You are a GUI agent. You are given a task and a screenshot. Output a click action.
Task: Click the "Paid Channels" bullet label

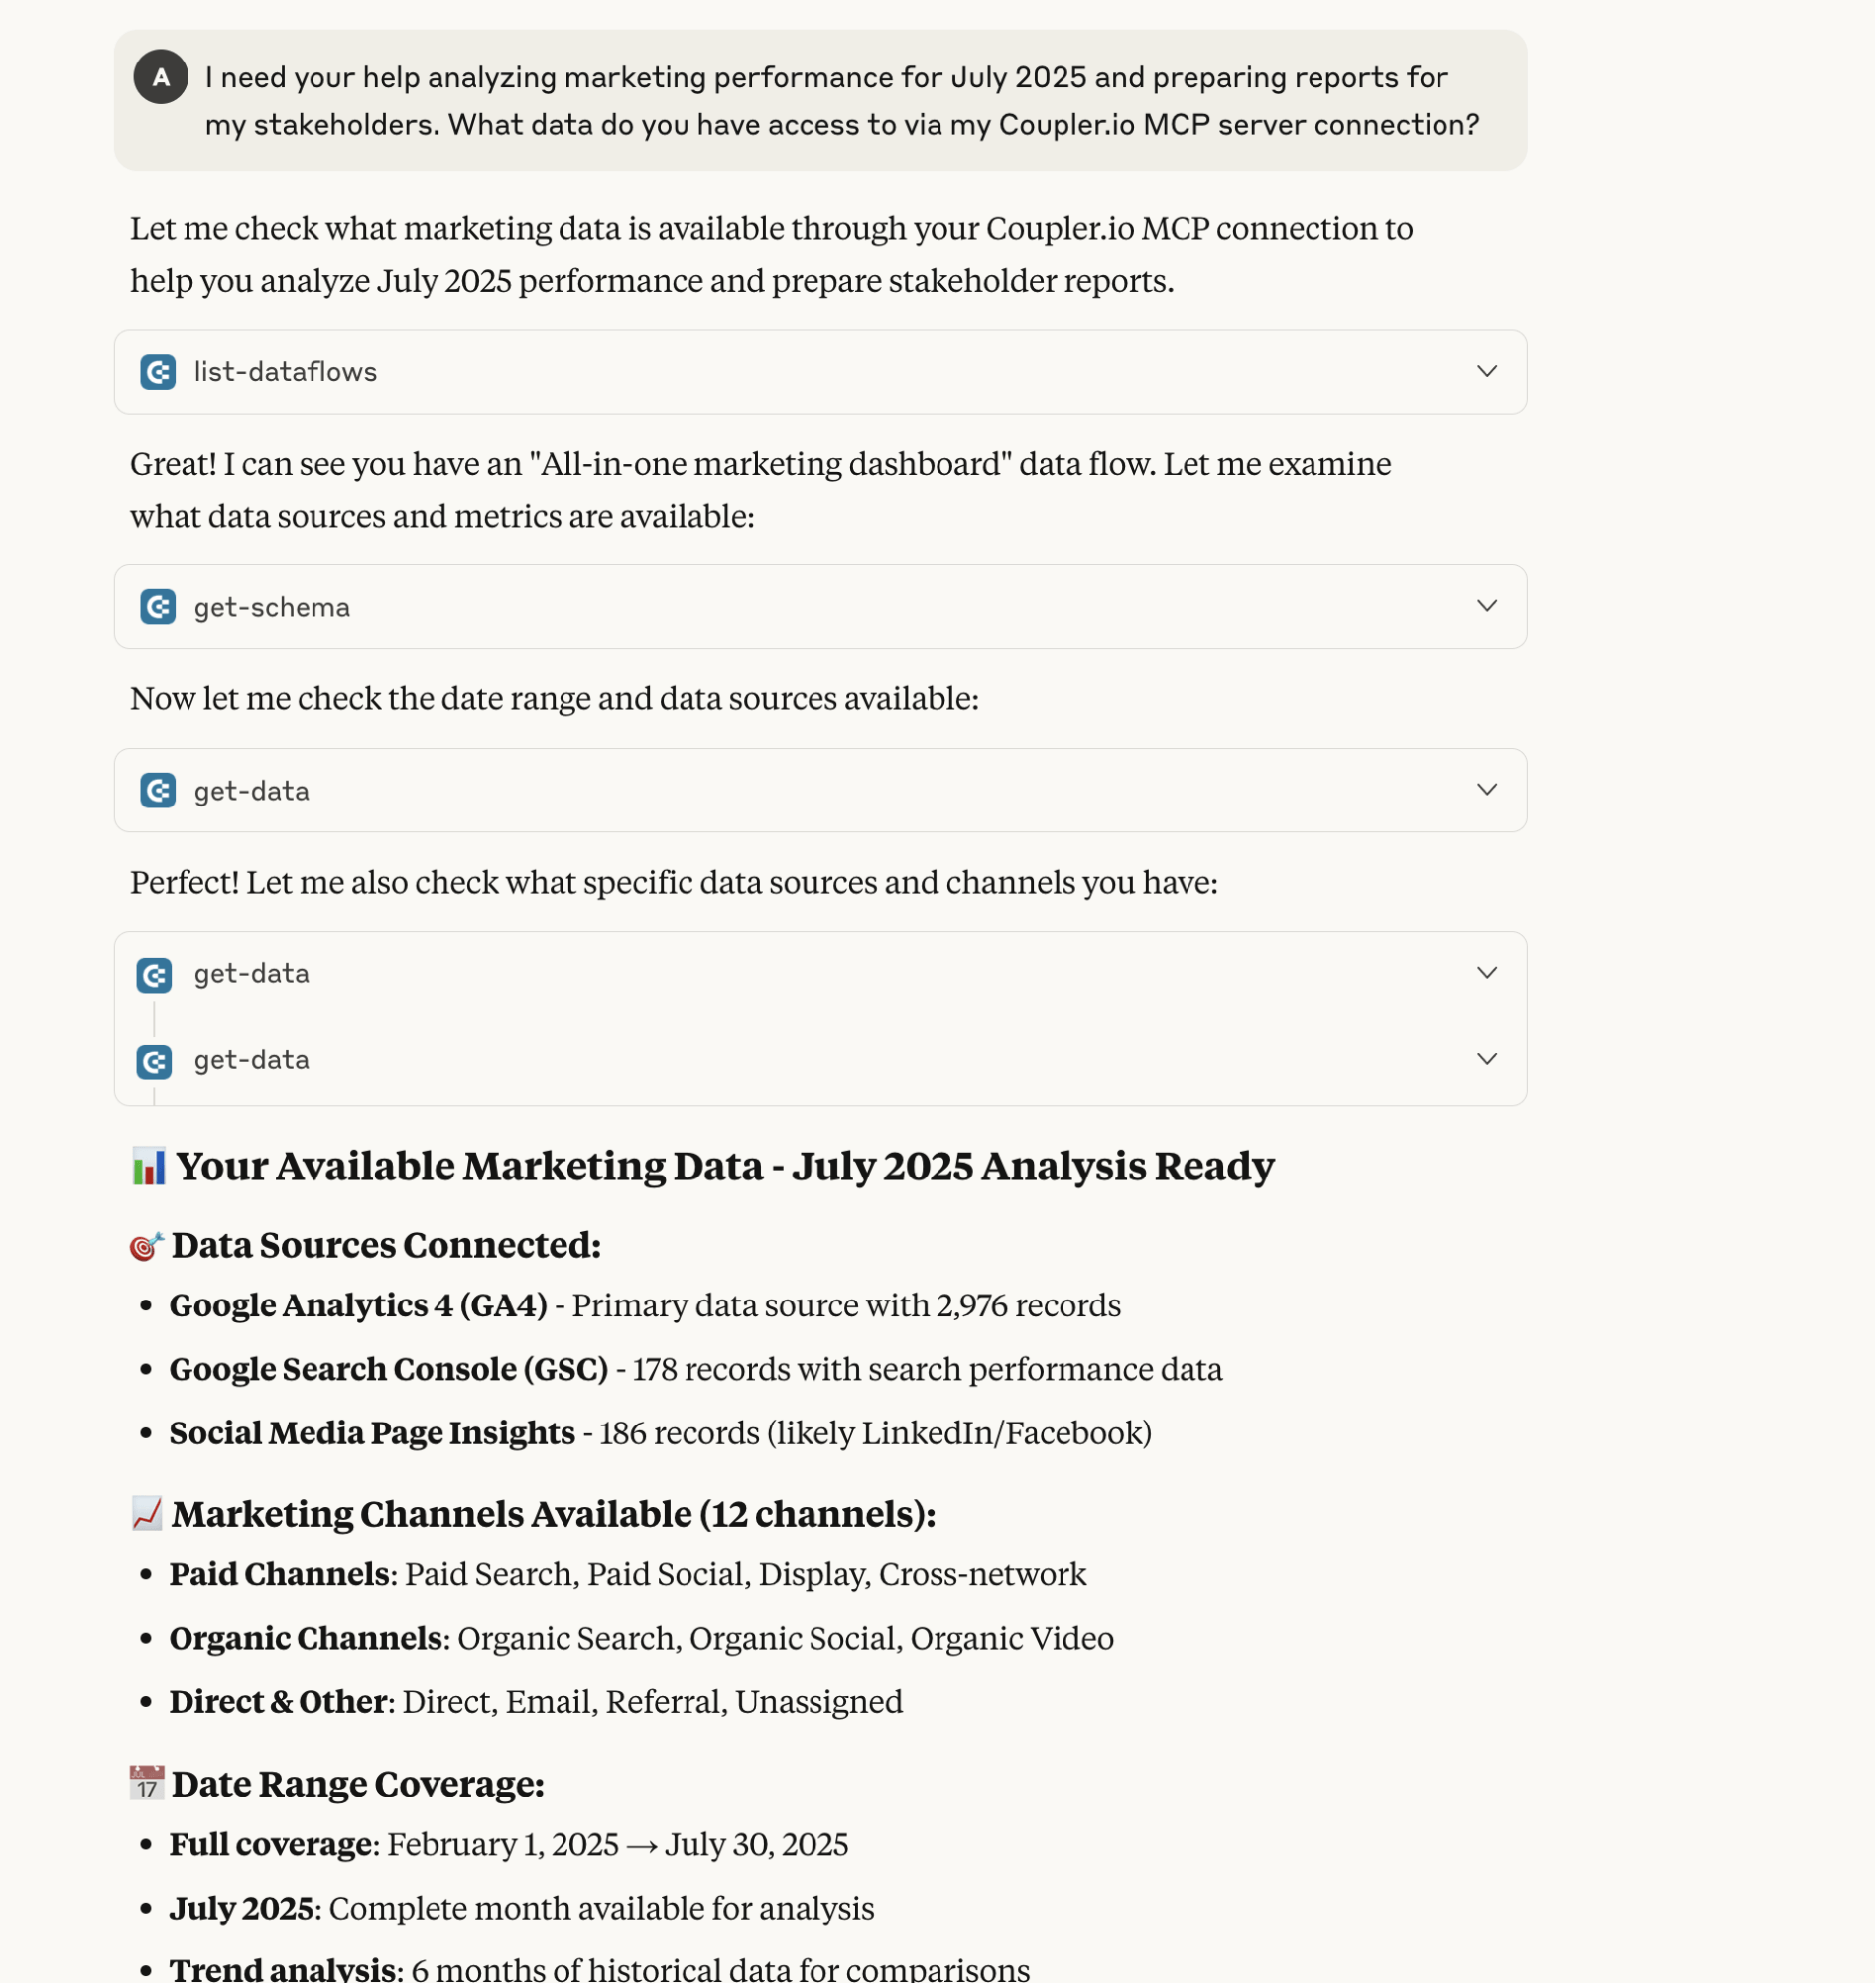279,1575
